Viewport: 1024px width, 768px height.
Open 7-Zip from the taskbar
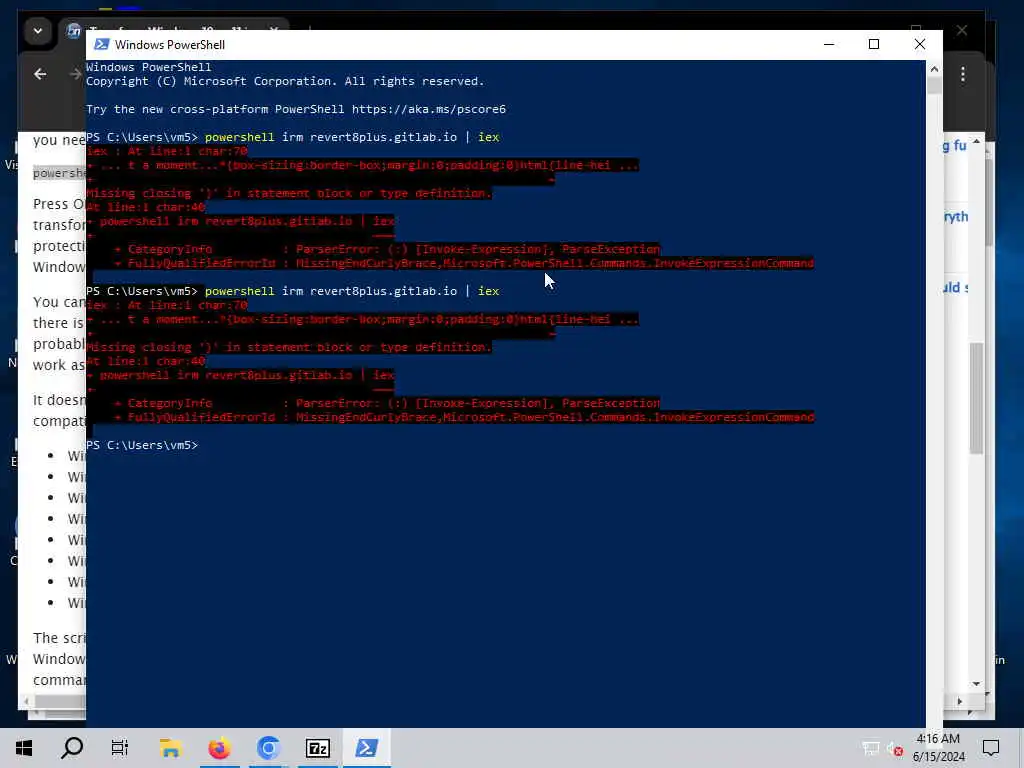pos(317,748)
